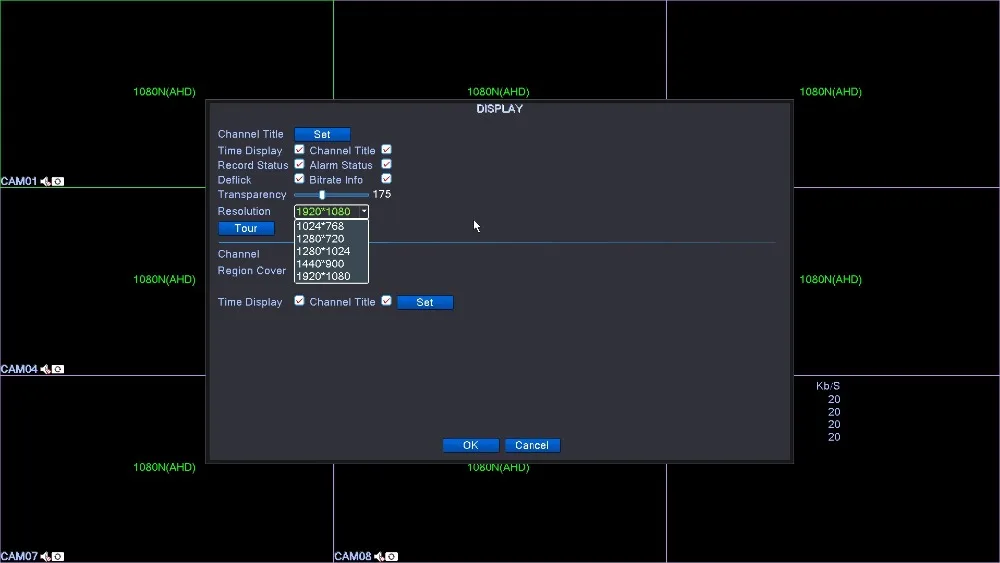
Task: Open the Tour settings button
Action: 246,228
